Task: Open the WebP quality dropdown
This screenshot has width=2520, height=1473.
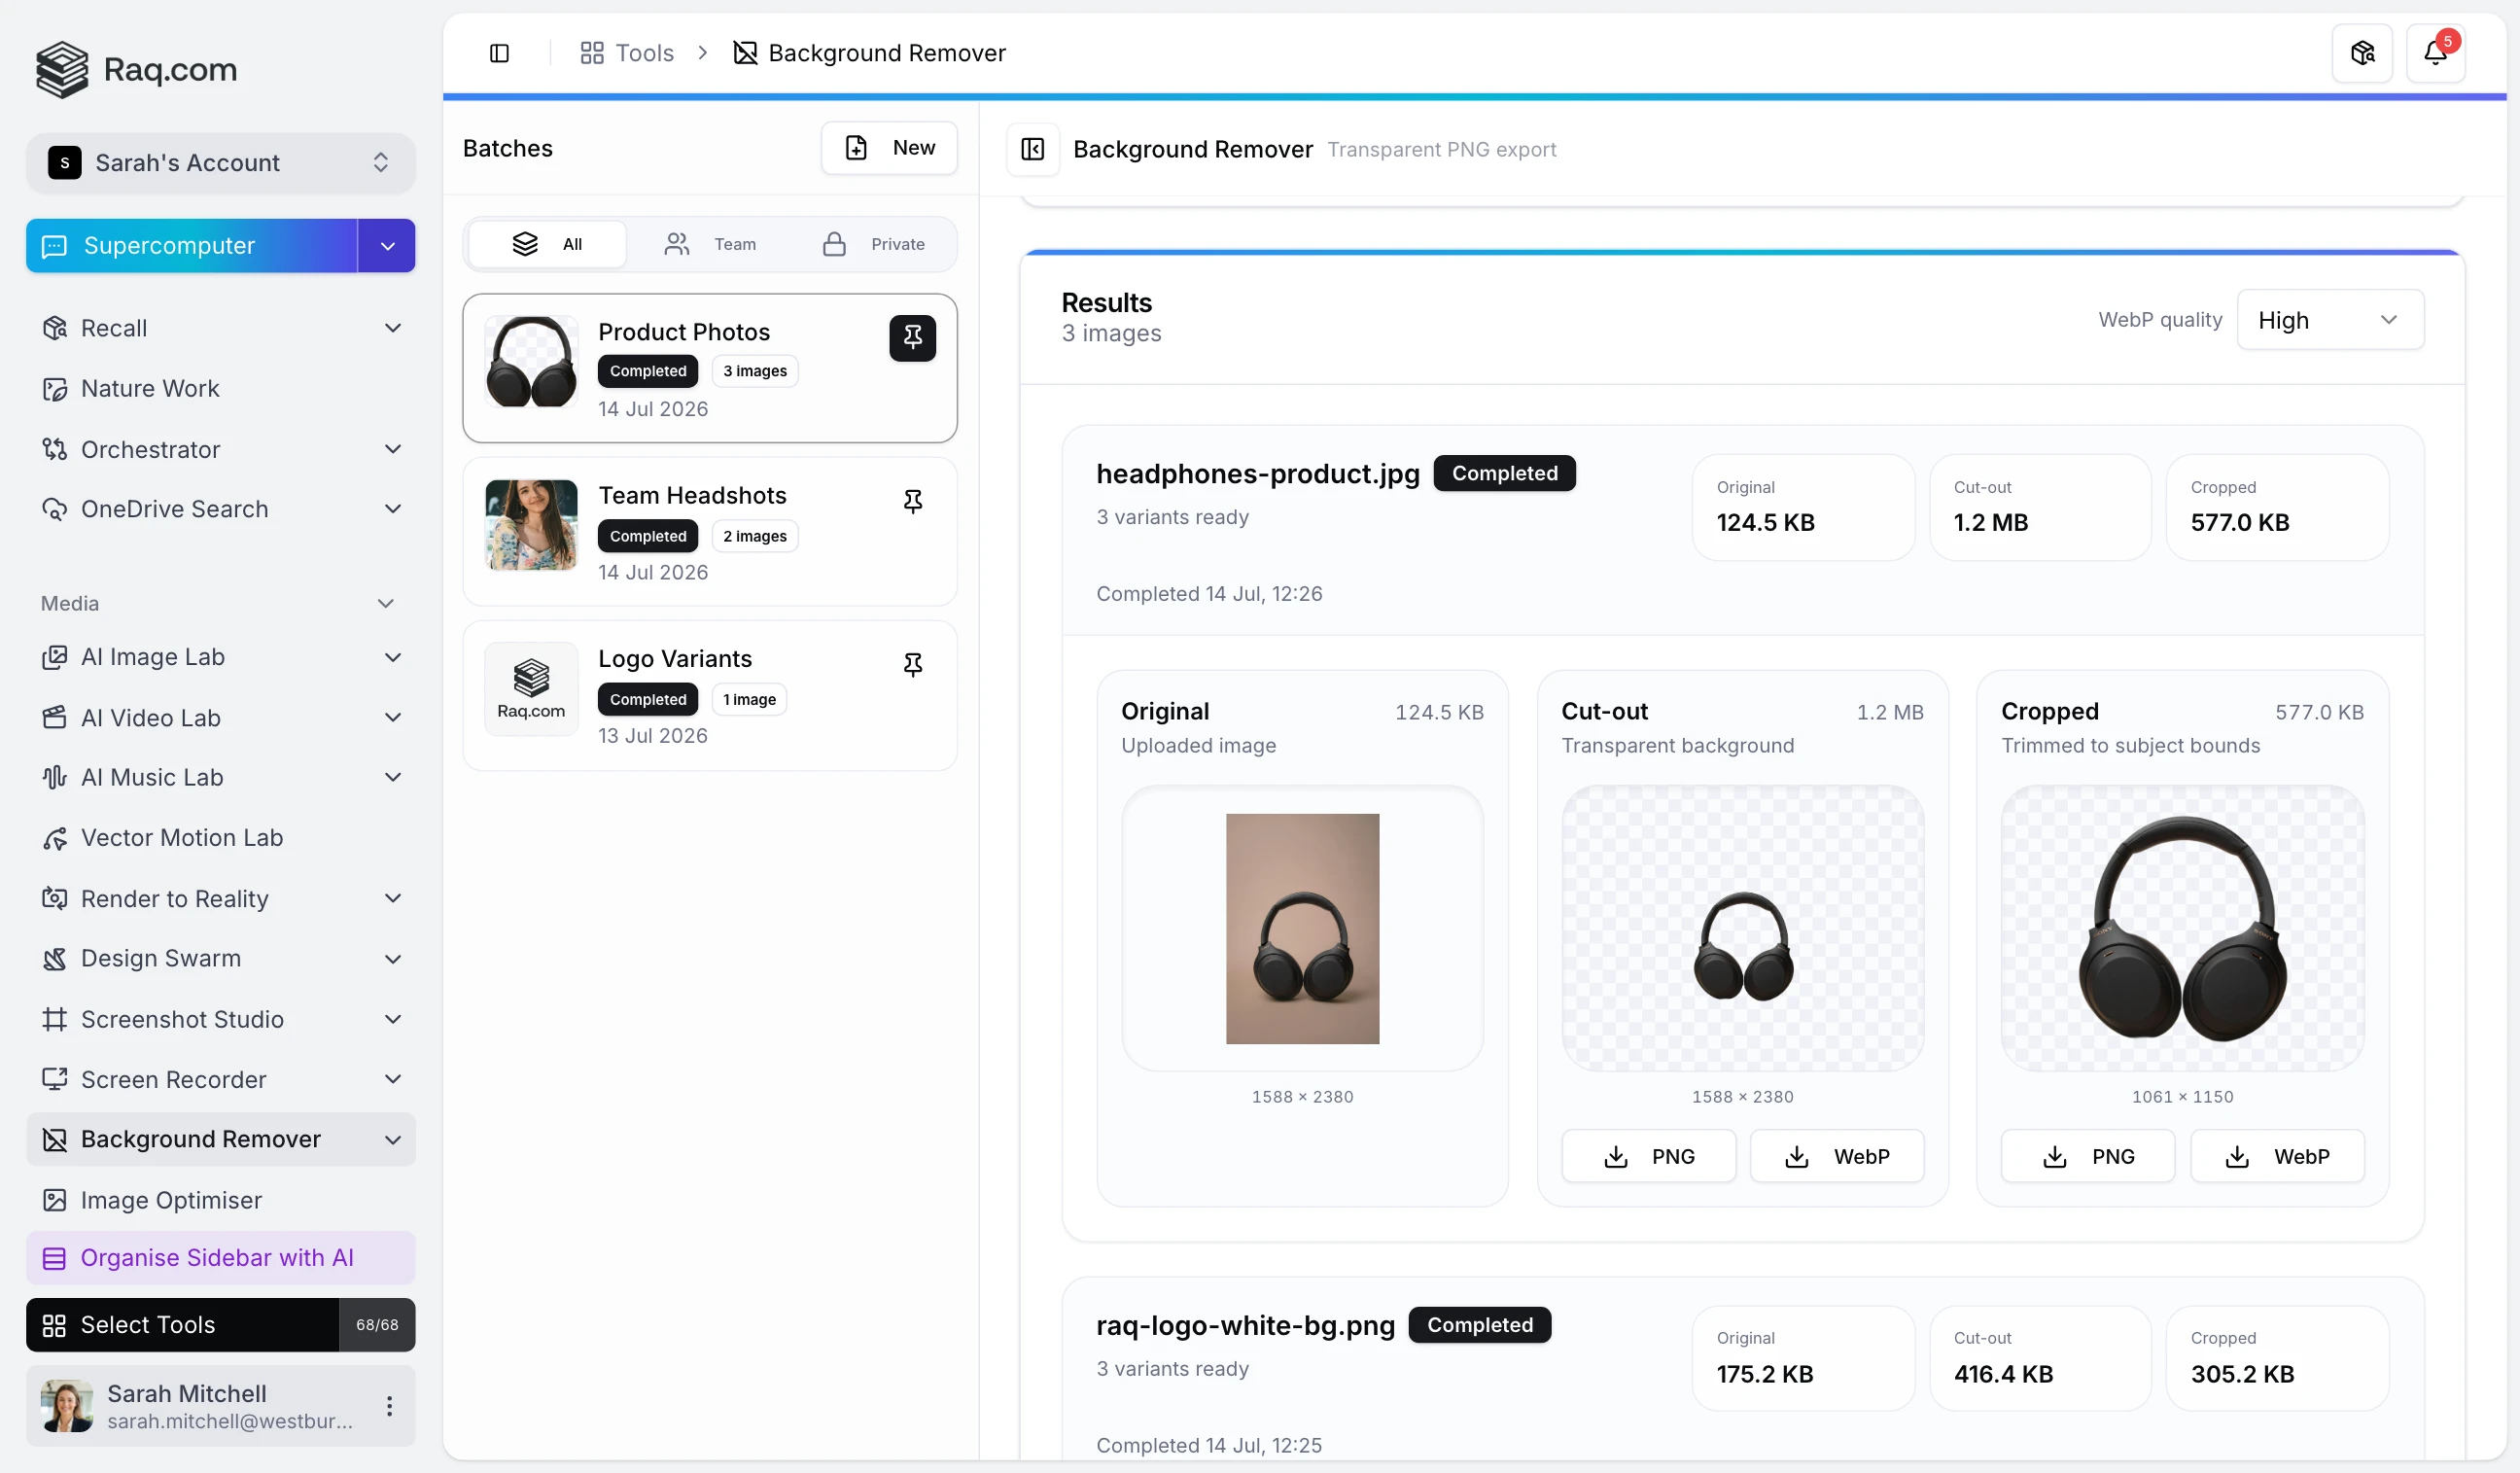Action: click(x=2329, y=320)
